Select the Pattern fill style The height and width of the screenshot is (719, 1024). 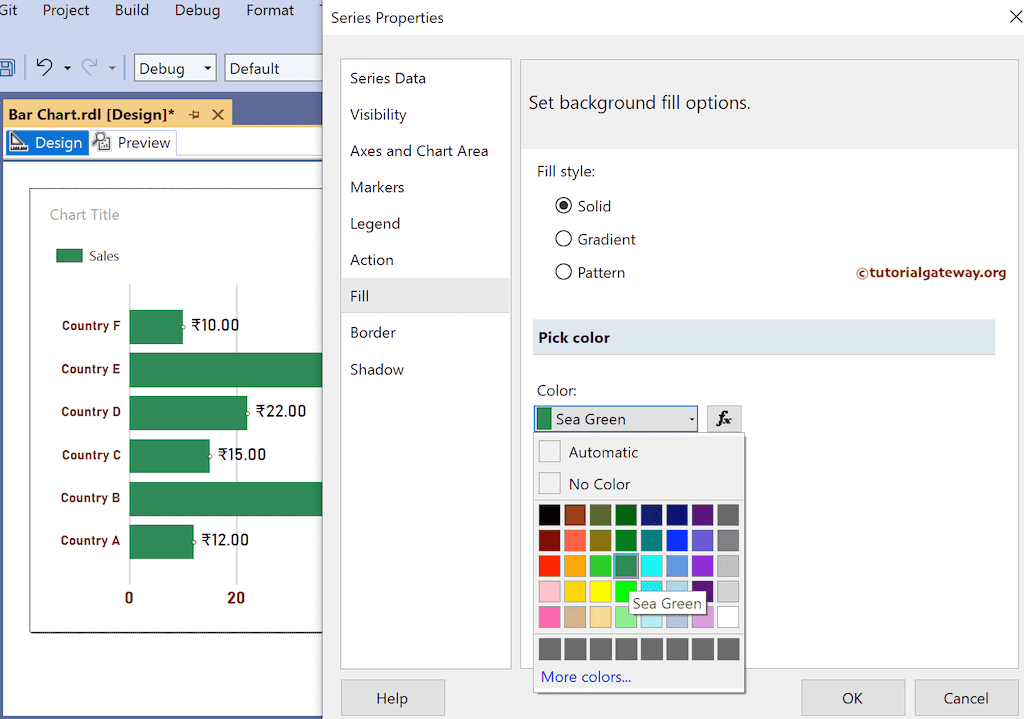pyautogui.click(x=566, y=272)
